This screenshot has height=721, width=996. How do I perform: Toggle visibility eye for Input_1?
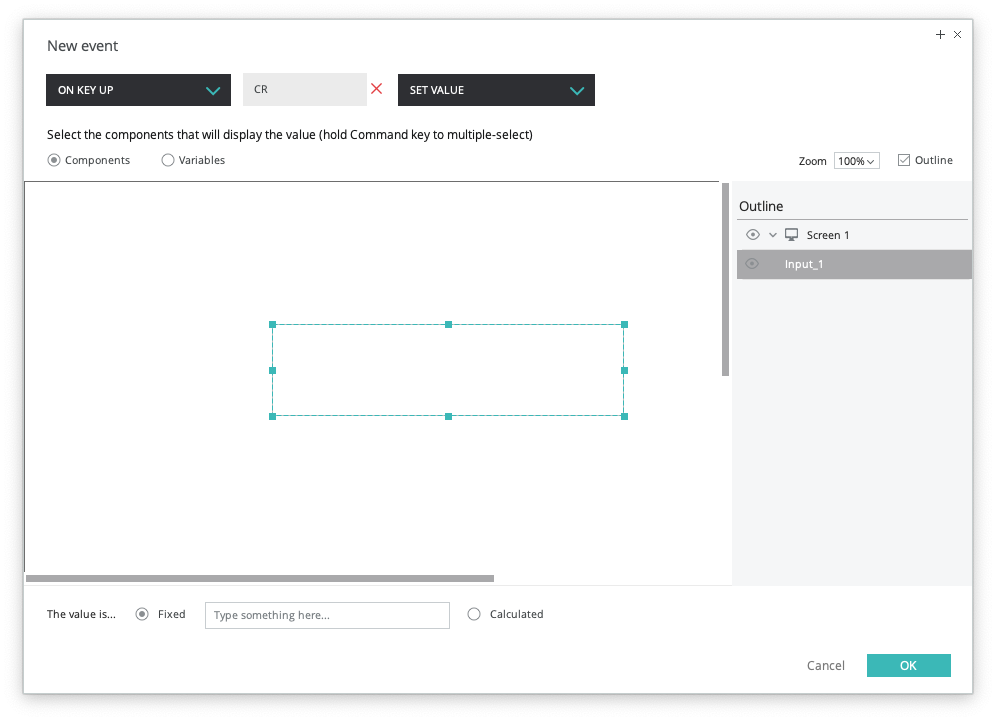[752, 264]
